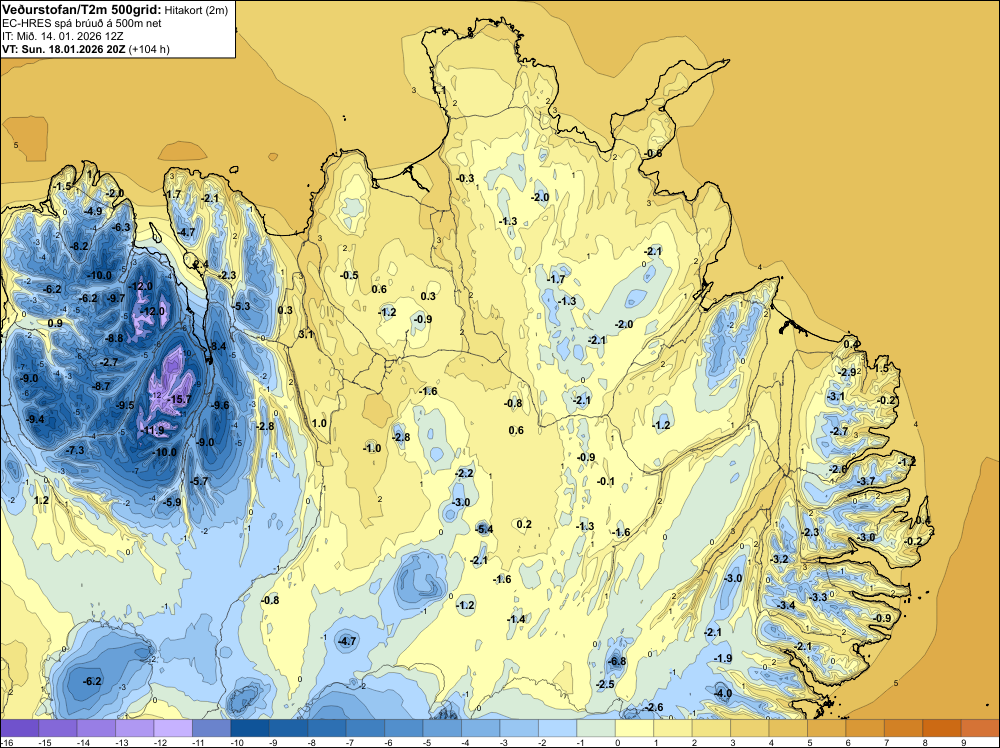Click the '-8.2' temperature label

[x=80, y=246]
